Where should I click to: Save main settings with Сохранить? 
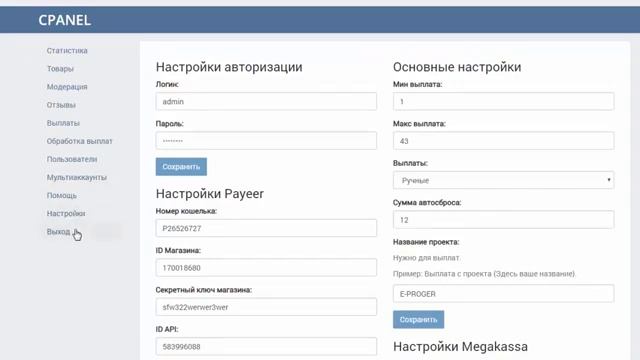click(418, 320)
